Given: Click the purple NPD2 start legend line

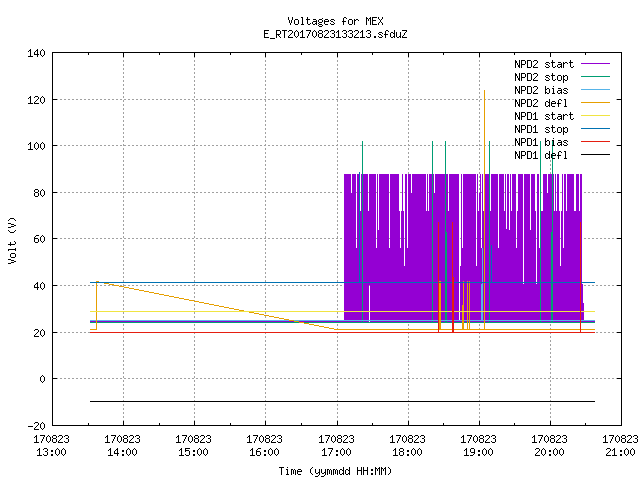Looking at the screenshot, I should (x=596, y=64).
